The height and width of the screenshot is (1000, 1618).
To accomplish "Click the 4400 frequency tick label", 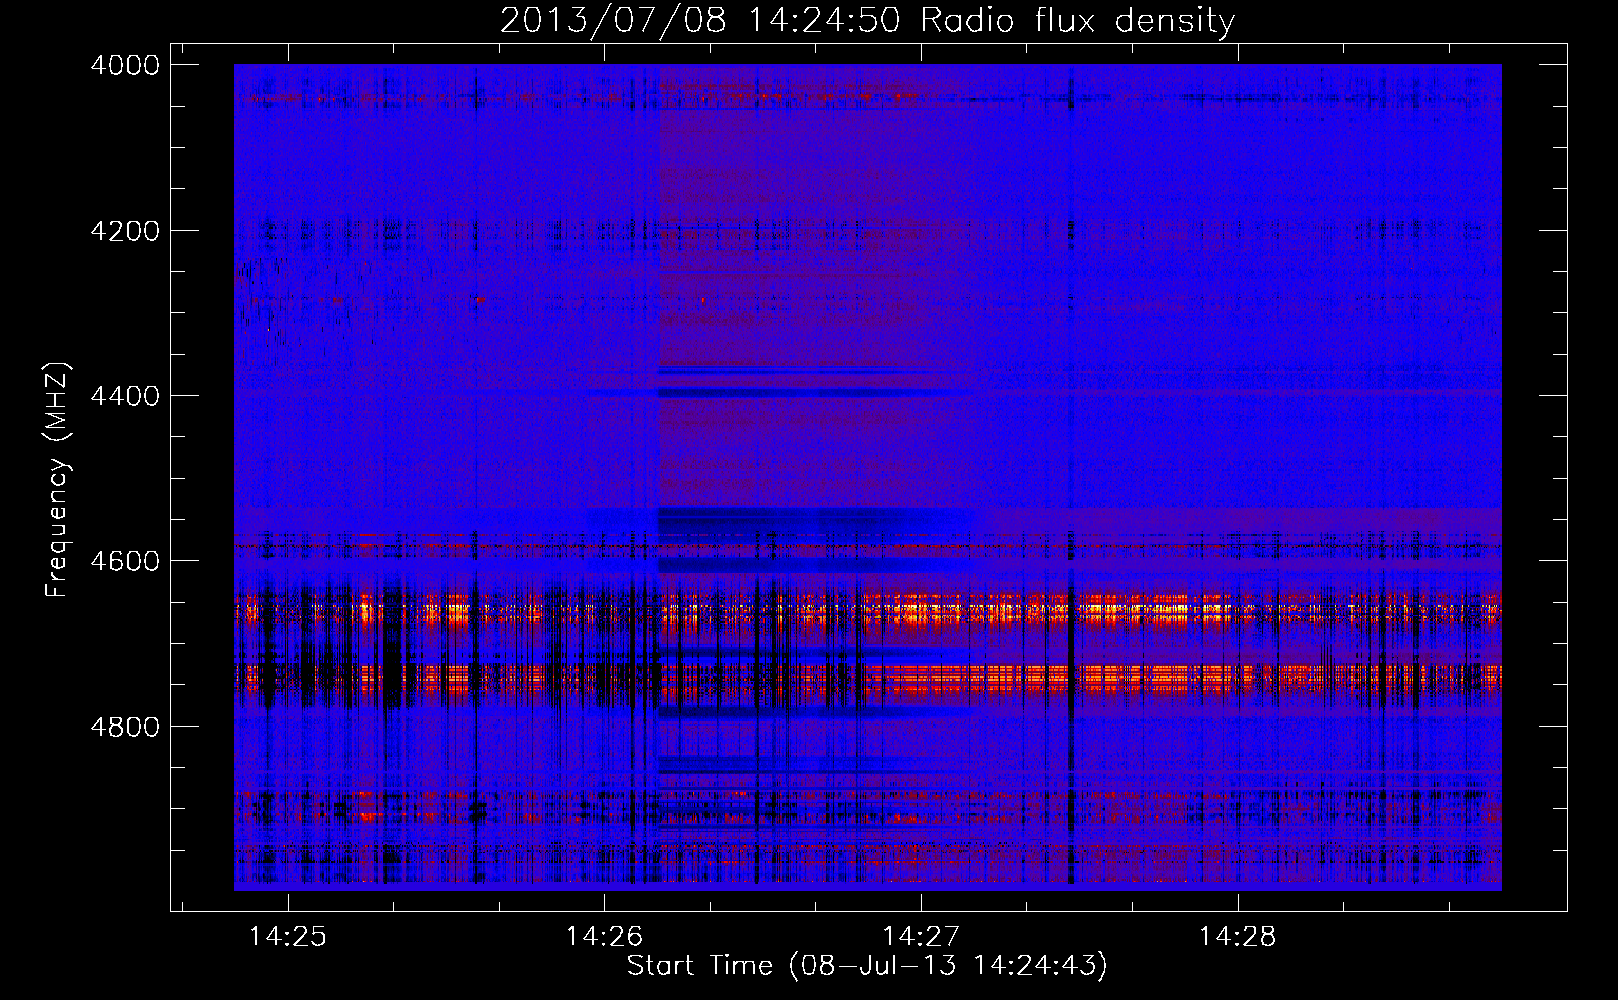I will coord(125,396).
